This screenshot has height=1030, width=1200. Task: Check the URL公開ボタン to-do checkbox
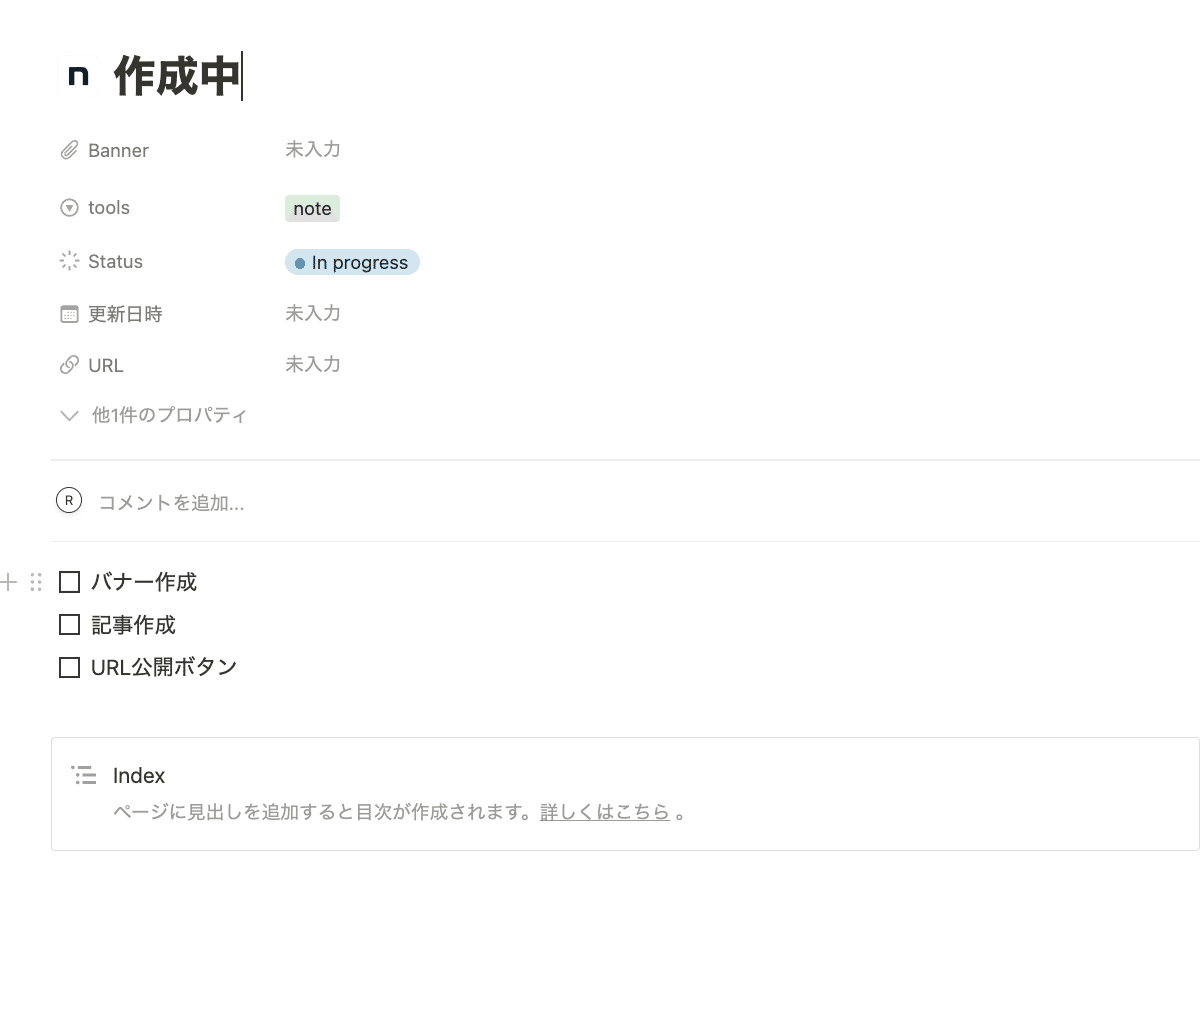69,667
